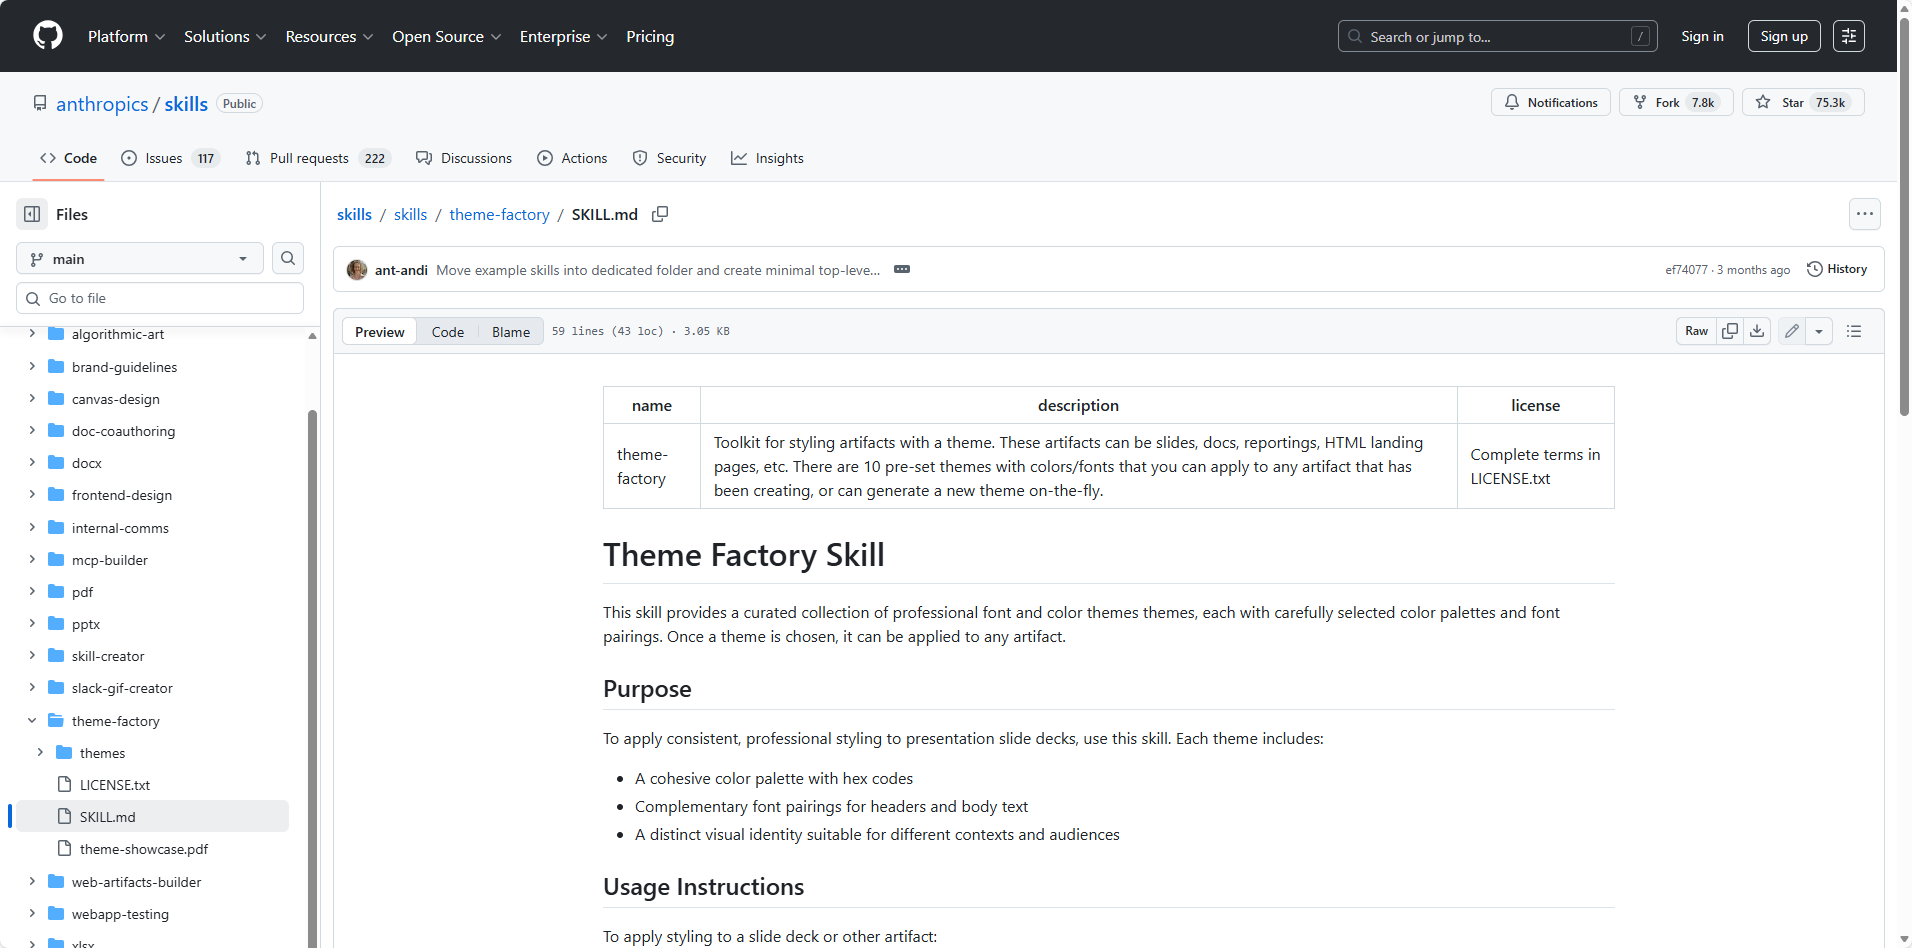
Task: Click the Sign up button
Action: (x=1783, y=36)
